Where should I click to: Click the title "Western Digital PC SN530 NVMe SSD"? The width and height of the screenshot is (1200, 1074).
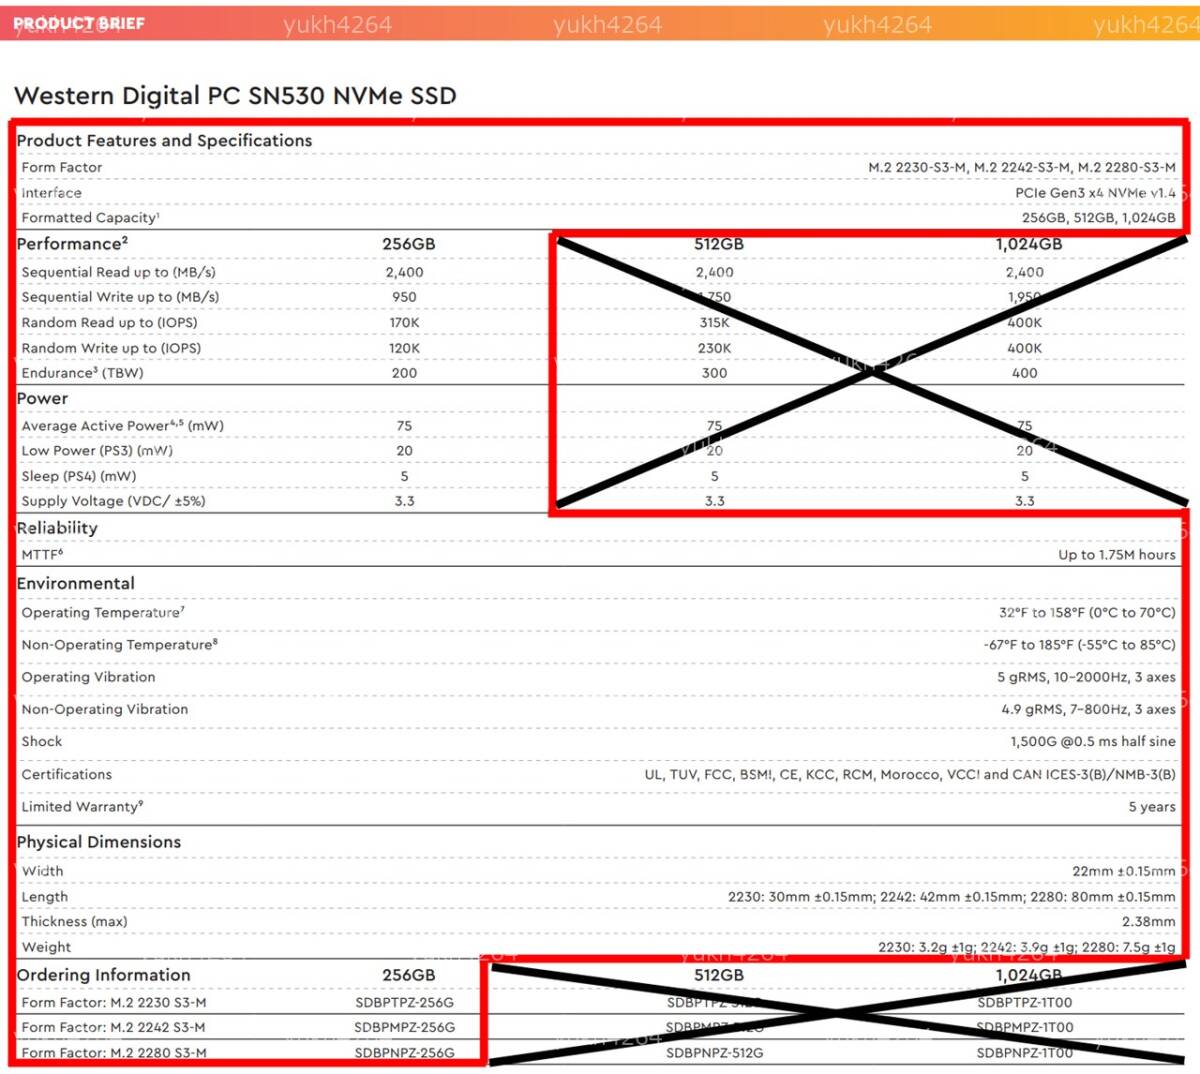click(x=235, y=96)
